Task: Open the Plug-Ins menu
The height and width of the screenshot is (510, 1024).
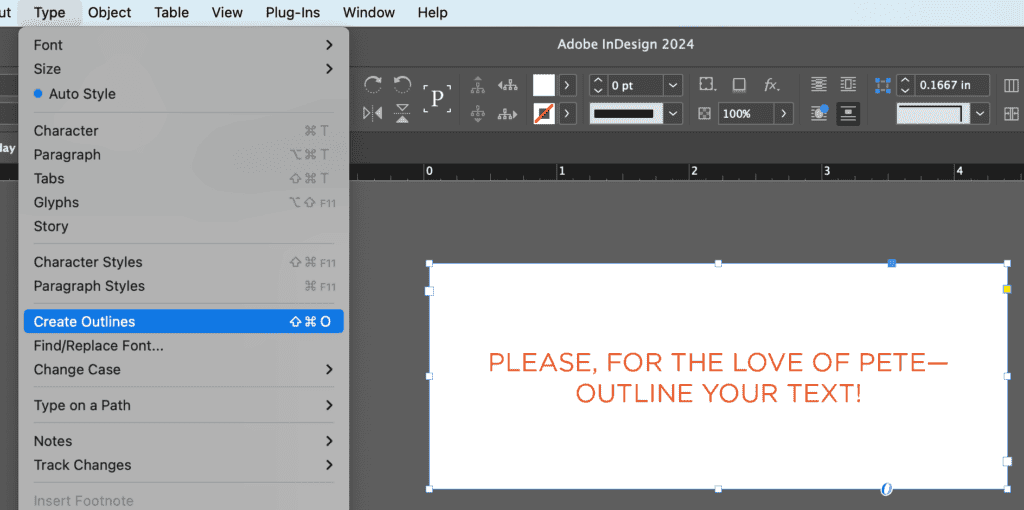Action: [293, 12]
